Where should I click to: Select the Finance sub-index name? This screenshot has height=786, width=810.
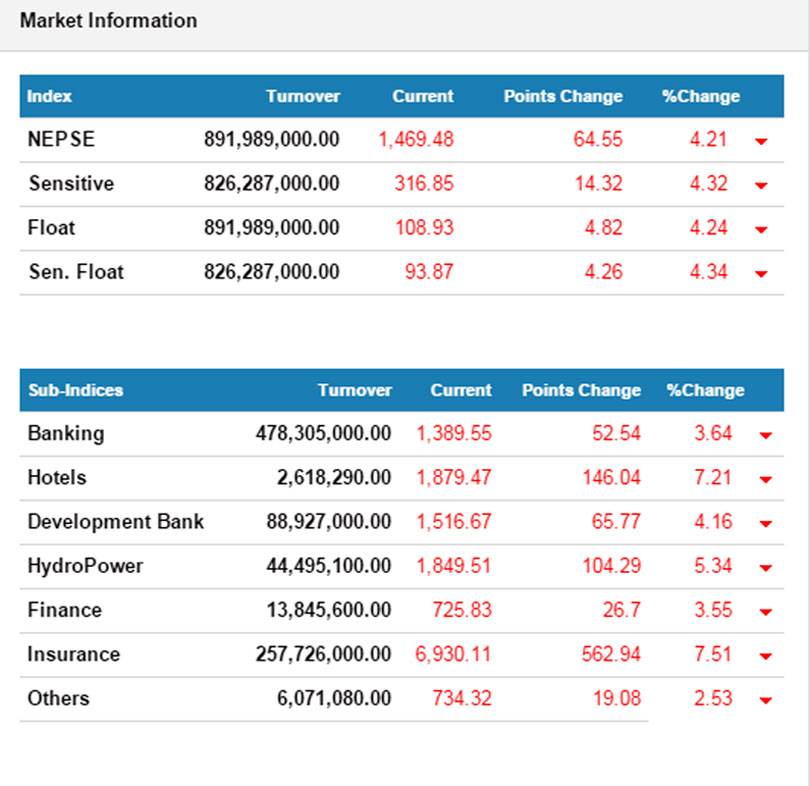pyautogui.click(x=65, y=610)
